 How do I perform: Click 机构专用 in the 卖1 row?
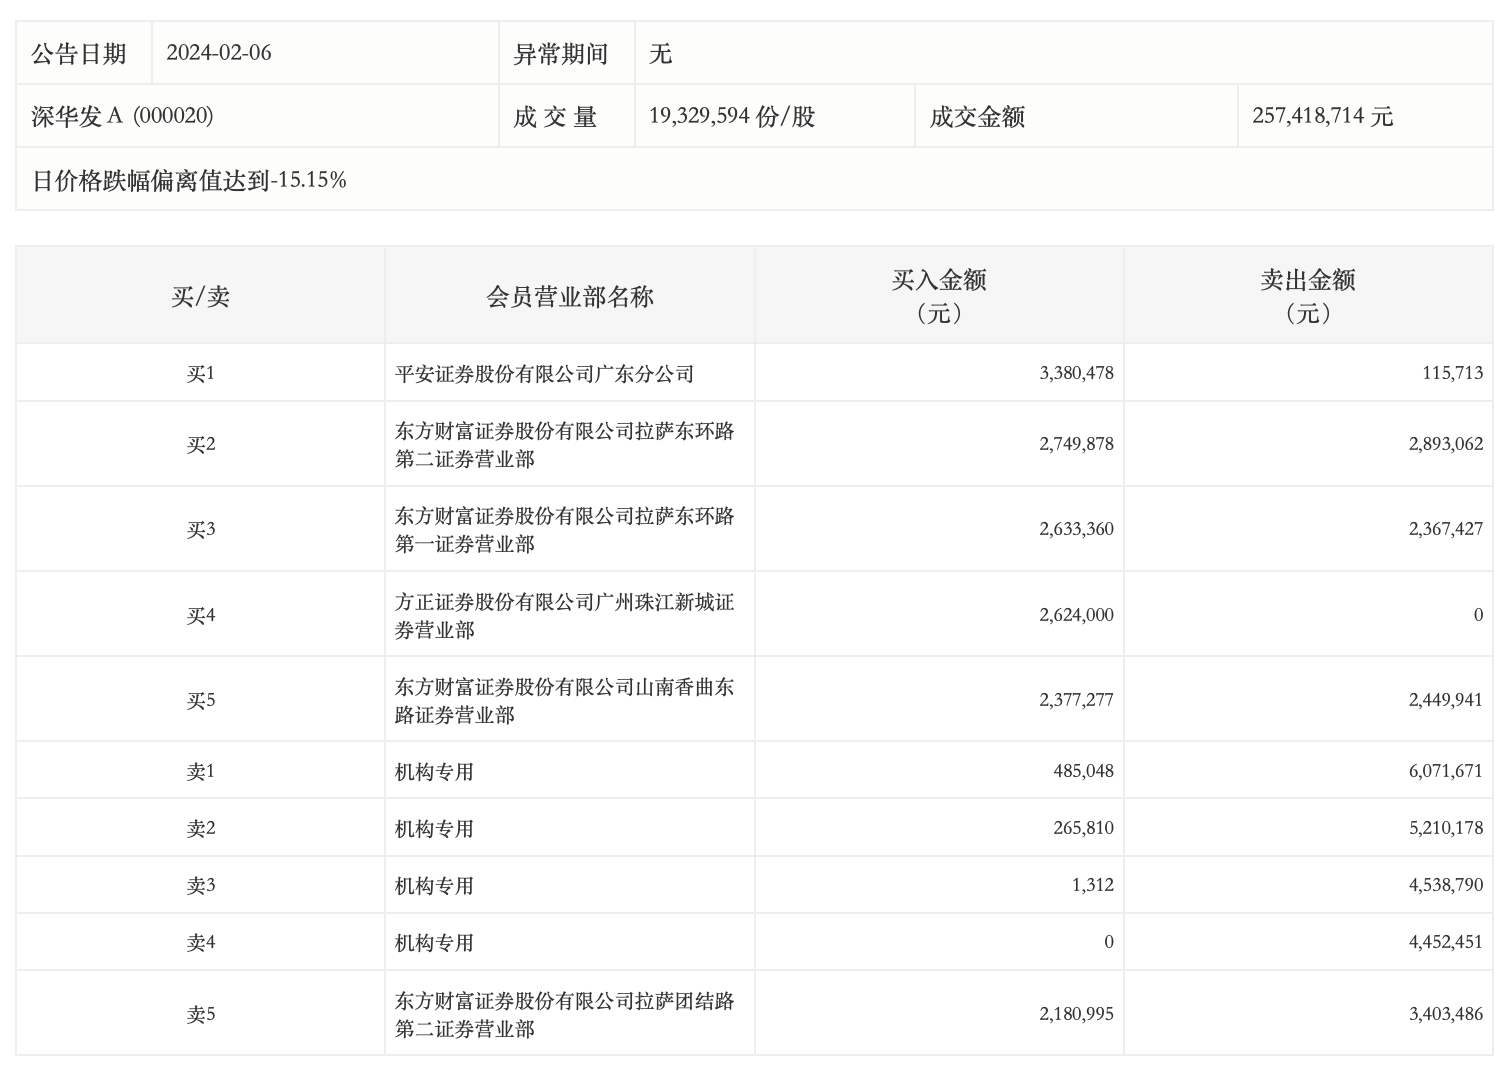[434, 771]
